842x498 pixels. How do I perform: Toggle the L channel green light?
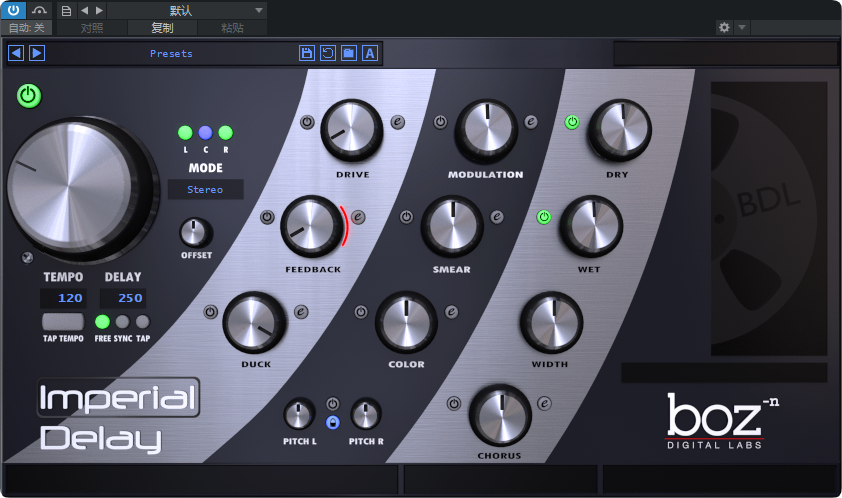tap(185, 132)
